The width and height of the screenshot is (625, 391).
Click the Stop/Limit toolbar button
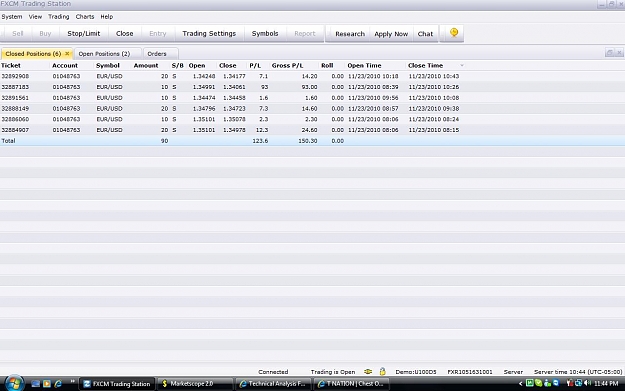click(84, 33)
